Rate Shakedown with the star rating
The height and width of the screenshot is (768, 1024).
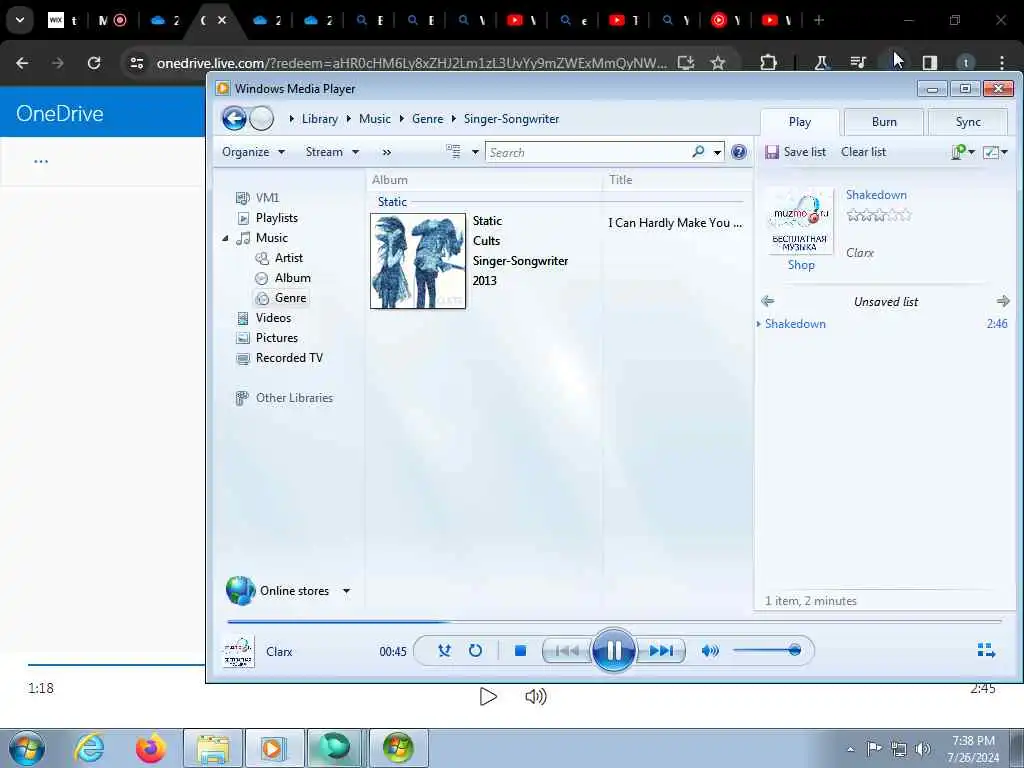point(878,215)
